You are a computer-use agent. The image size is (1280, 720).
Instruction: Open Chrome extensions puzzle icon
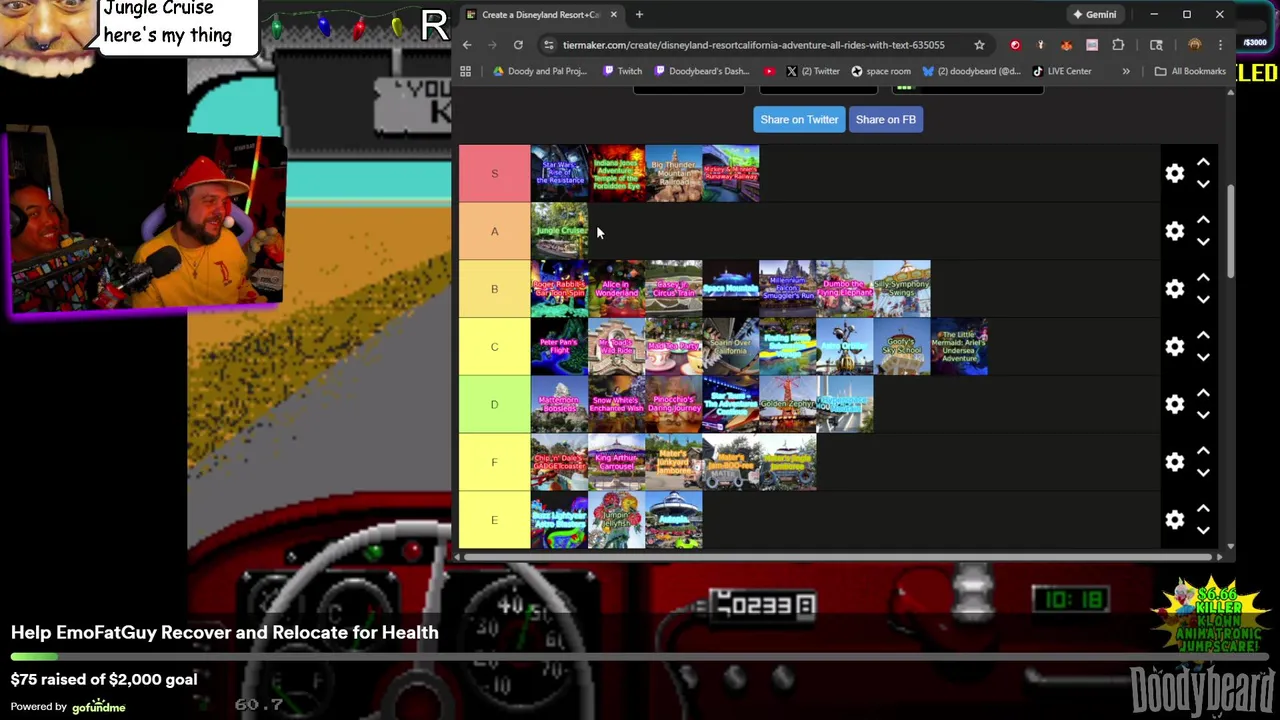coord(1118,45)
